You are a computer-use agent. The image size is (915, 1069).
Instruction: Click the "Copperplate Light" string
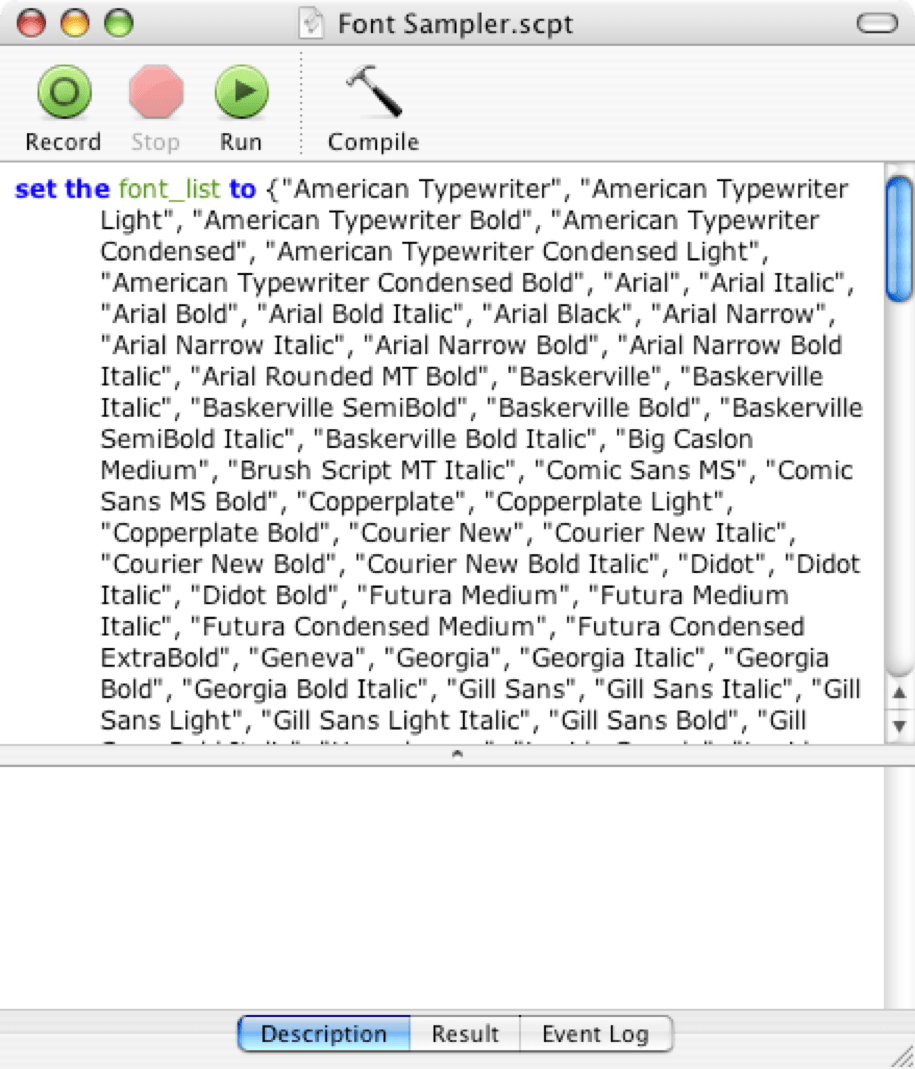coord(603,502)
